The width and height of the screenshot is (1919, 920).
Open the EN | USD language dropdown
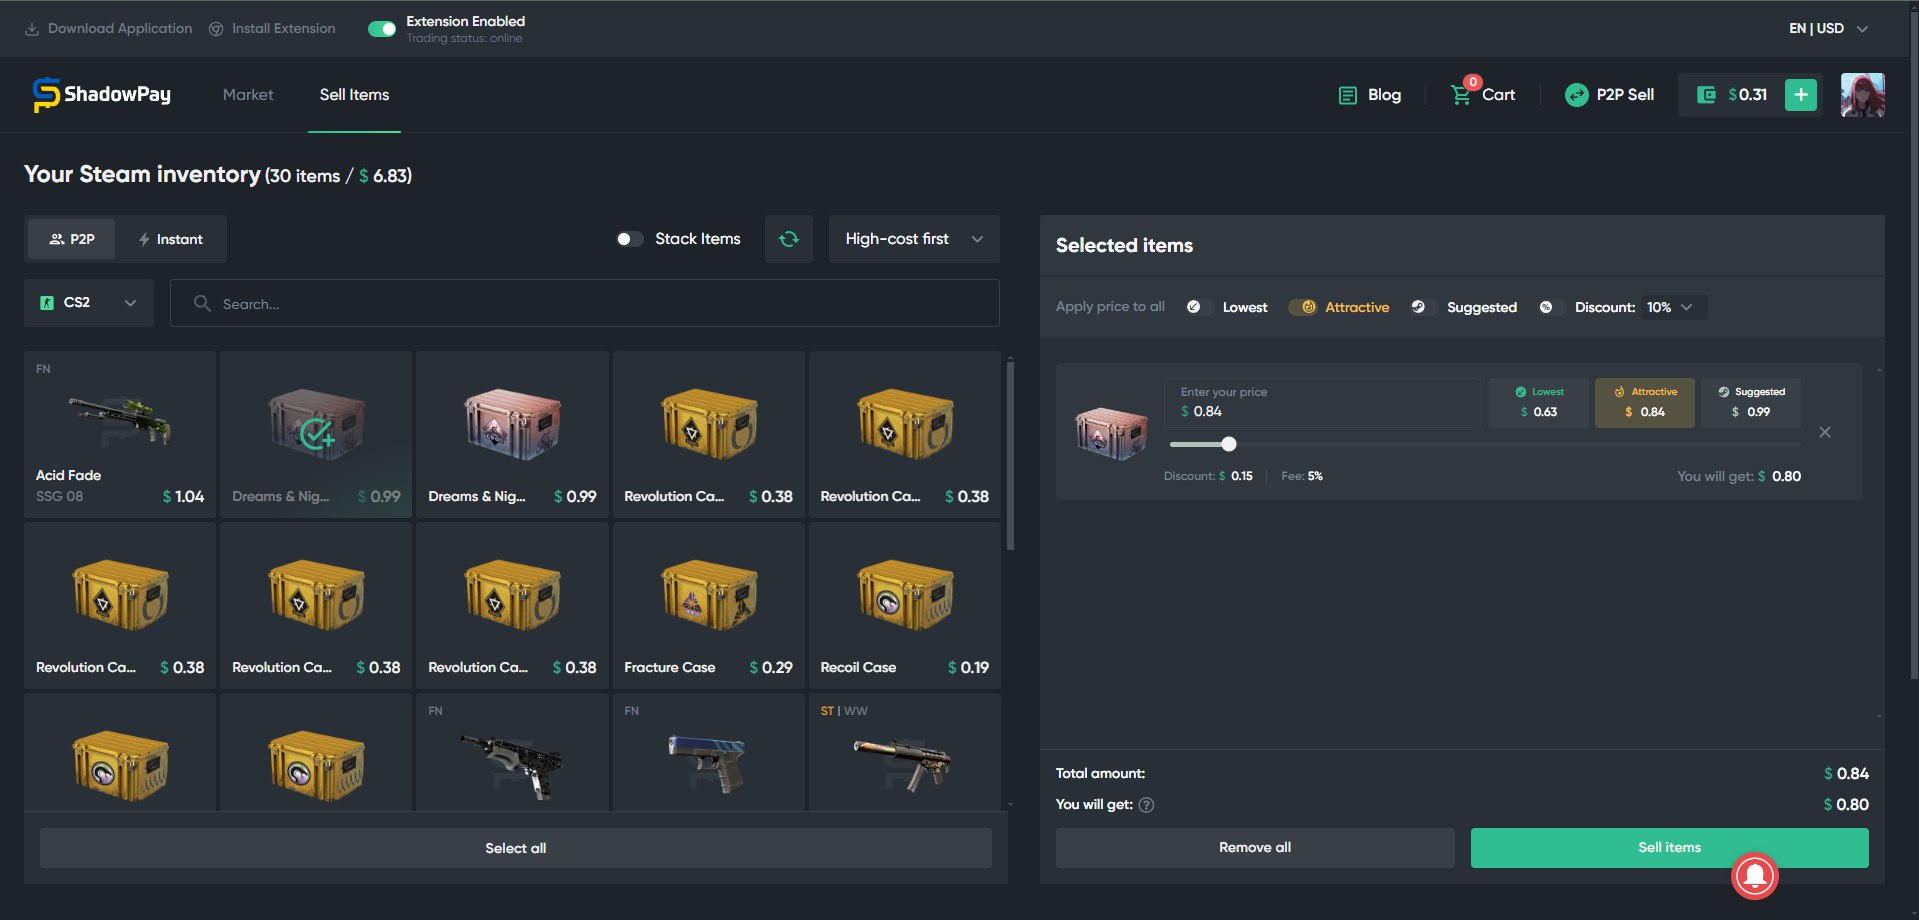click(1828, 29)
